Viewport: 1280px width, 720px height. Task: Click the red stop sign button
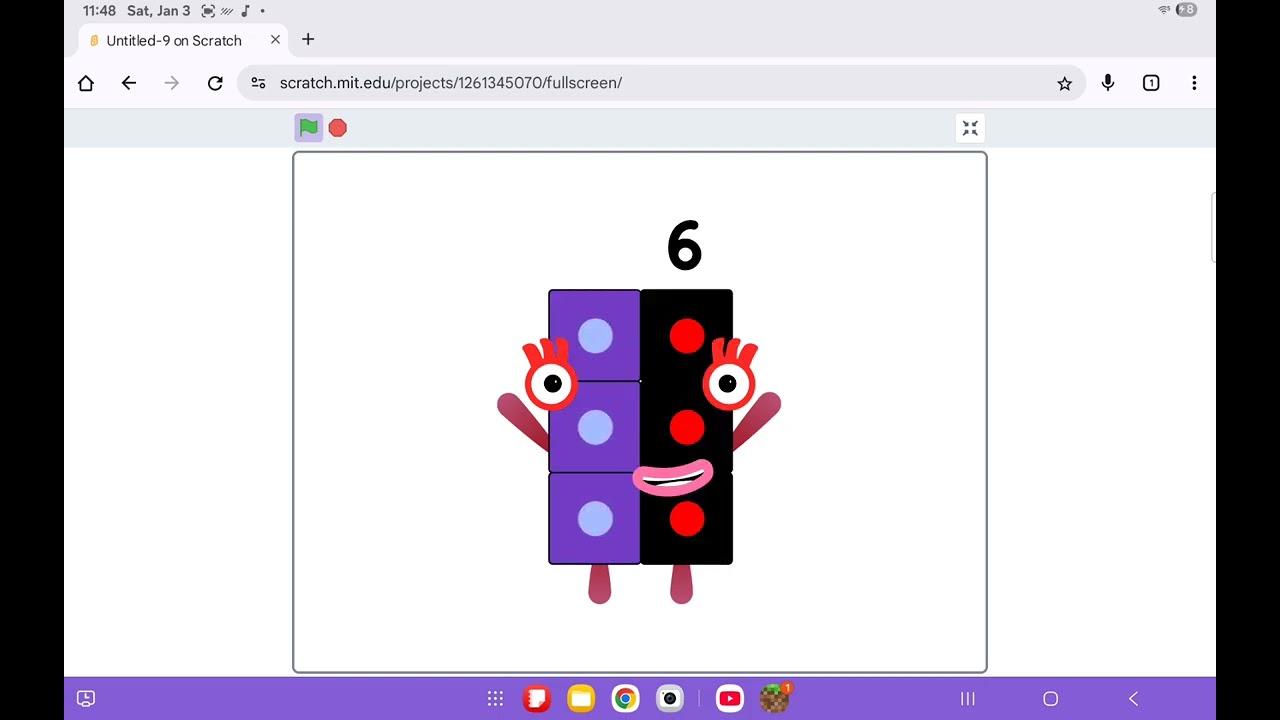[x=338, y=128]
